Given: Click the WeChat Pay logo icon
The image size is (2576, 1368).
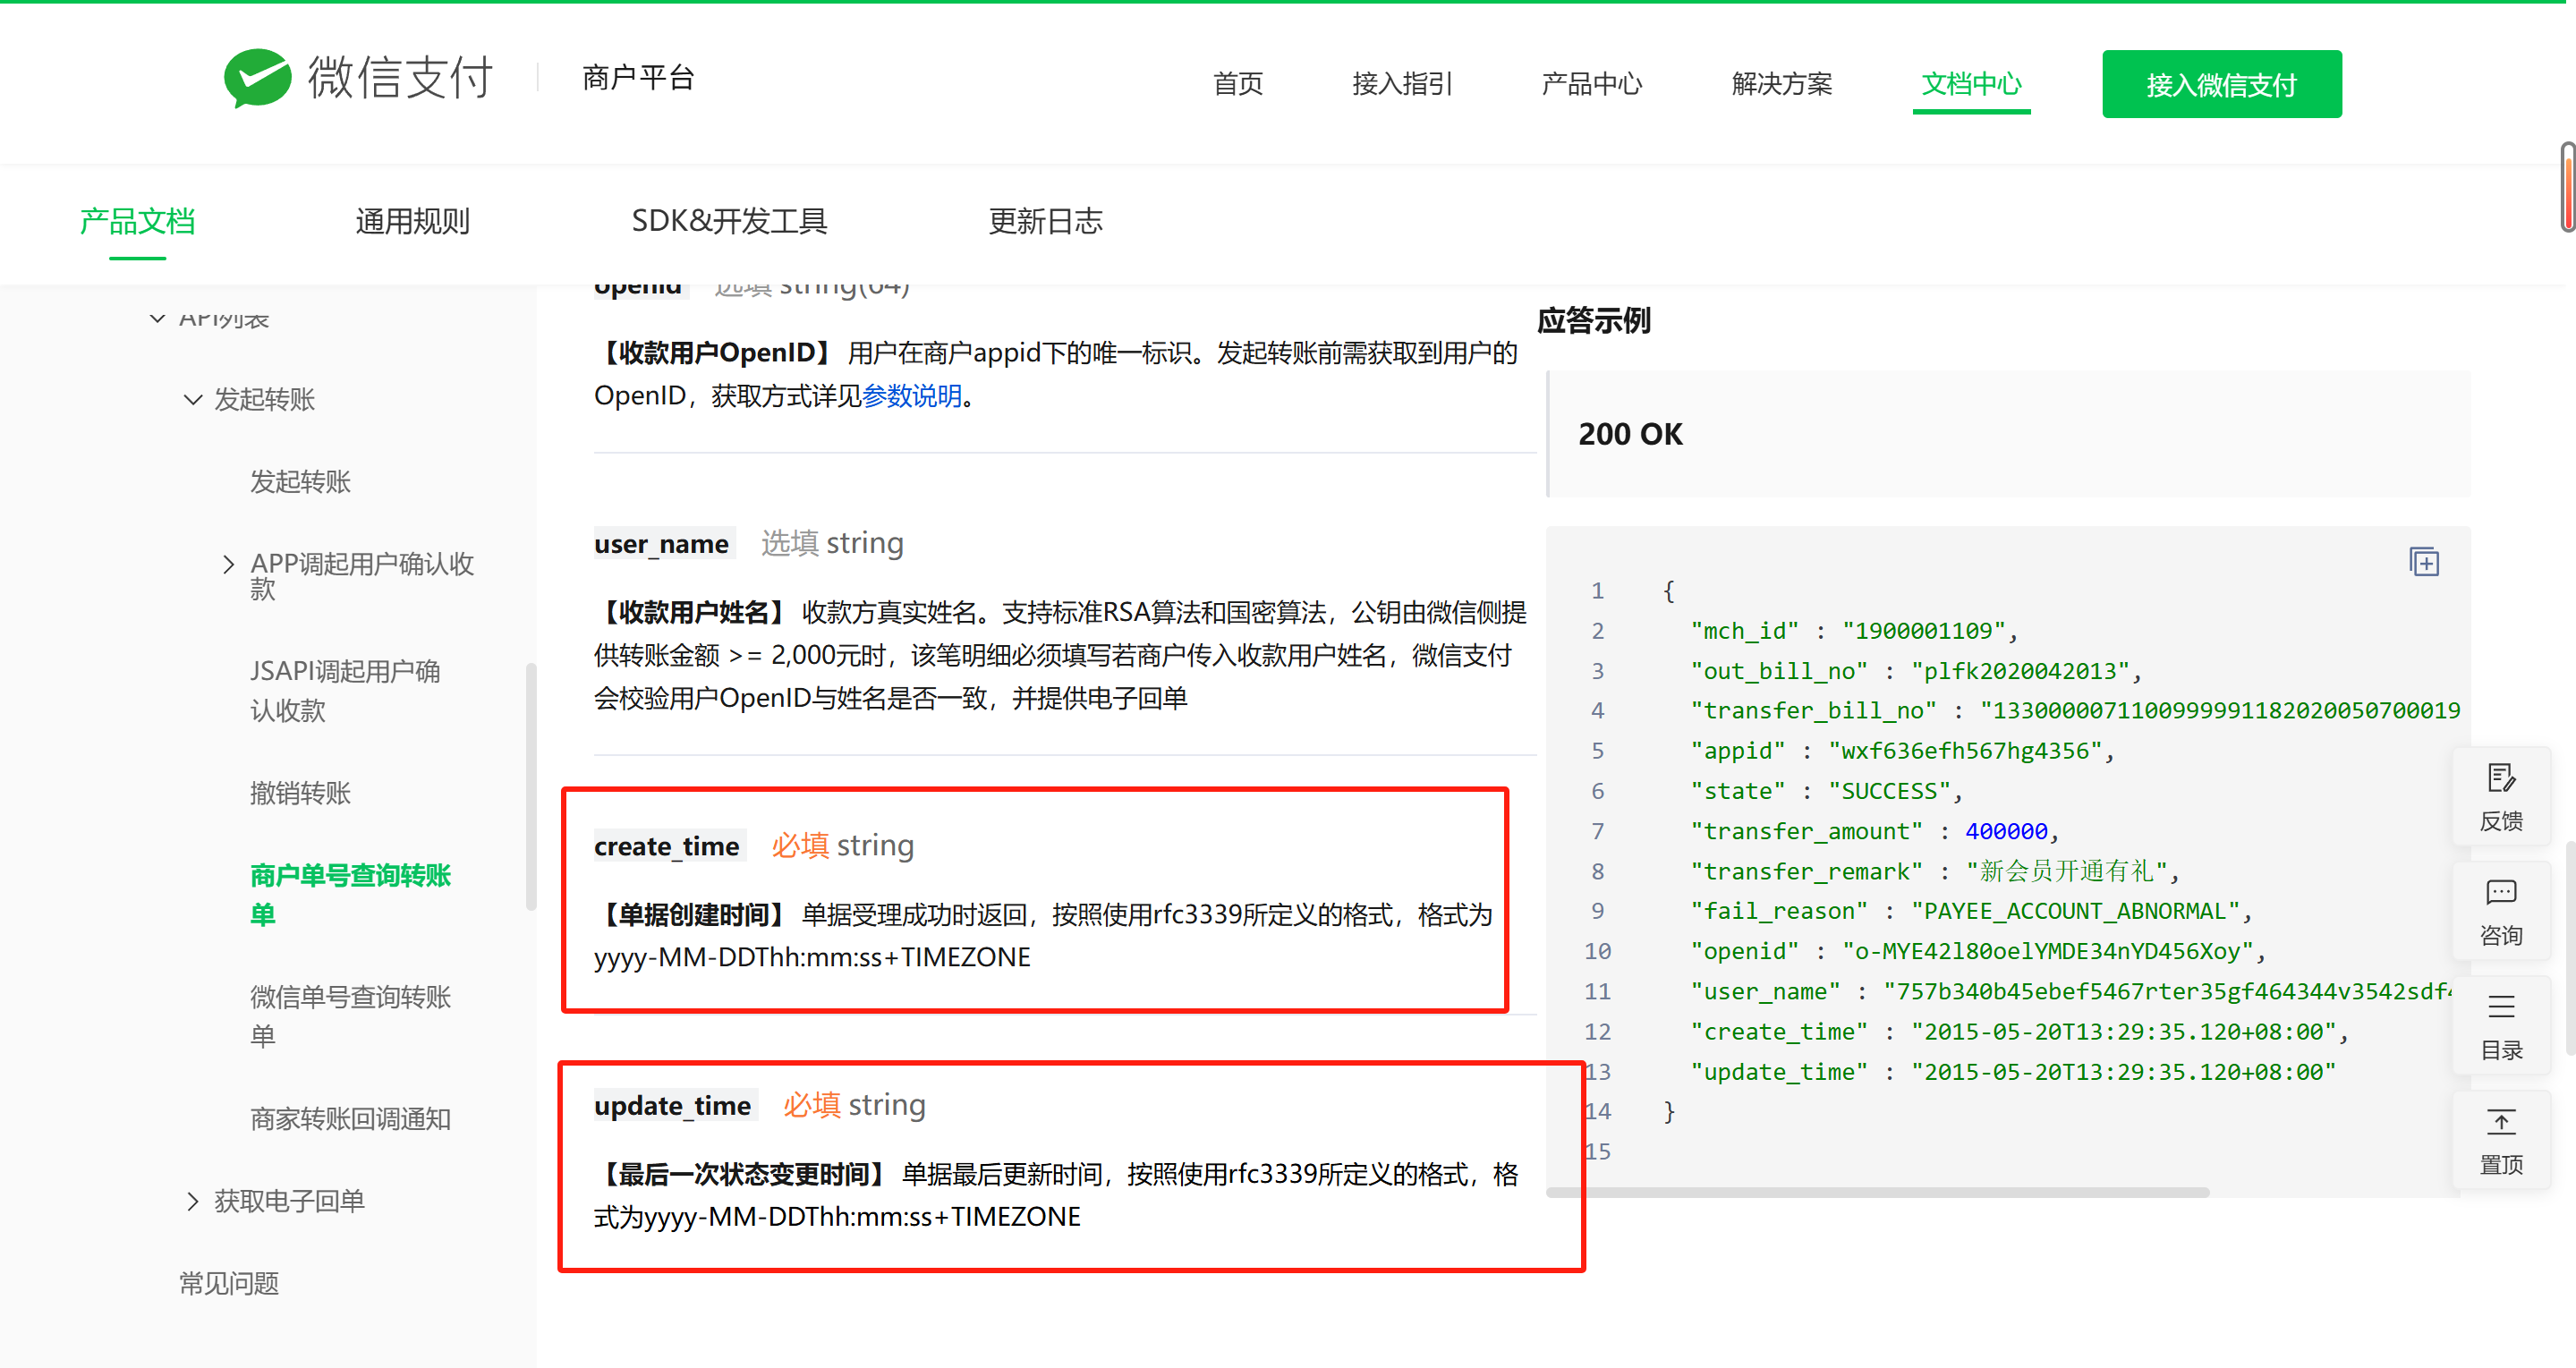Looking at the screenshot, I should [257, 78].
